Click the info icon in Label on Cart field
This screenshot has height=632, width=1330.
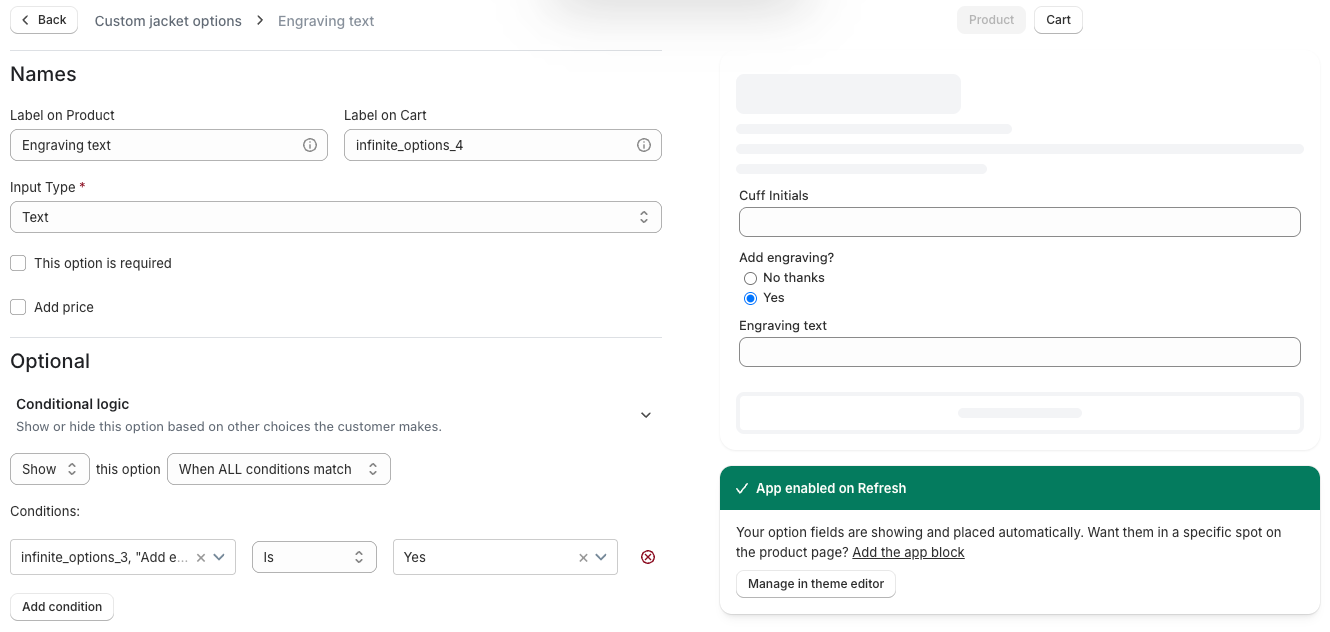(x=644, y=145)
